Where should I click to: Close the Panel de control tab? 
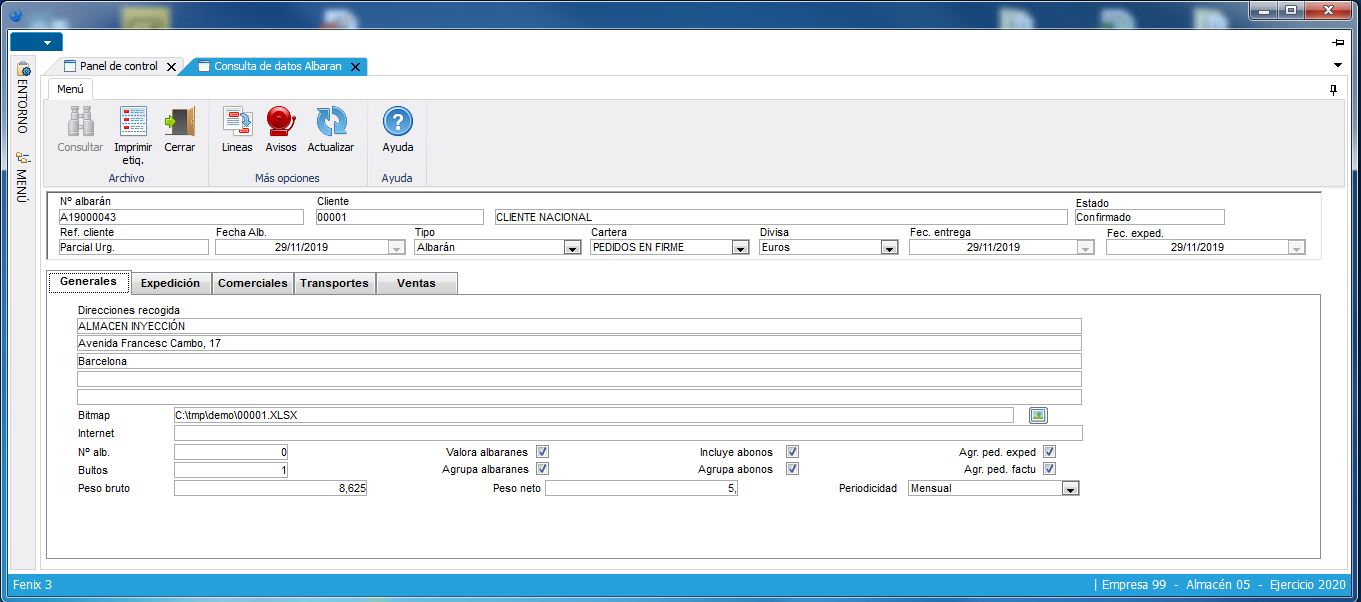point(171,67)
